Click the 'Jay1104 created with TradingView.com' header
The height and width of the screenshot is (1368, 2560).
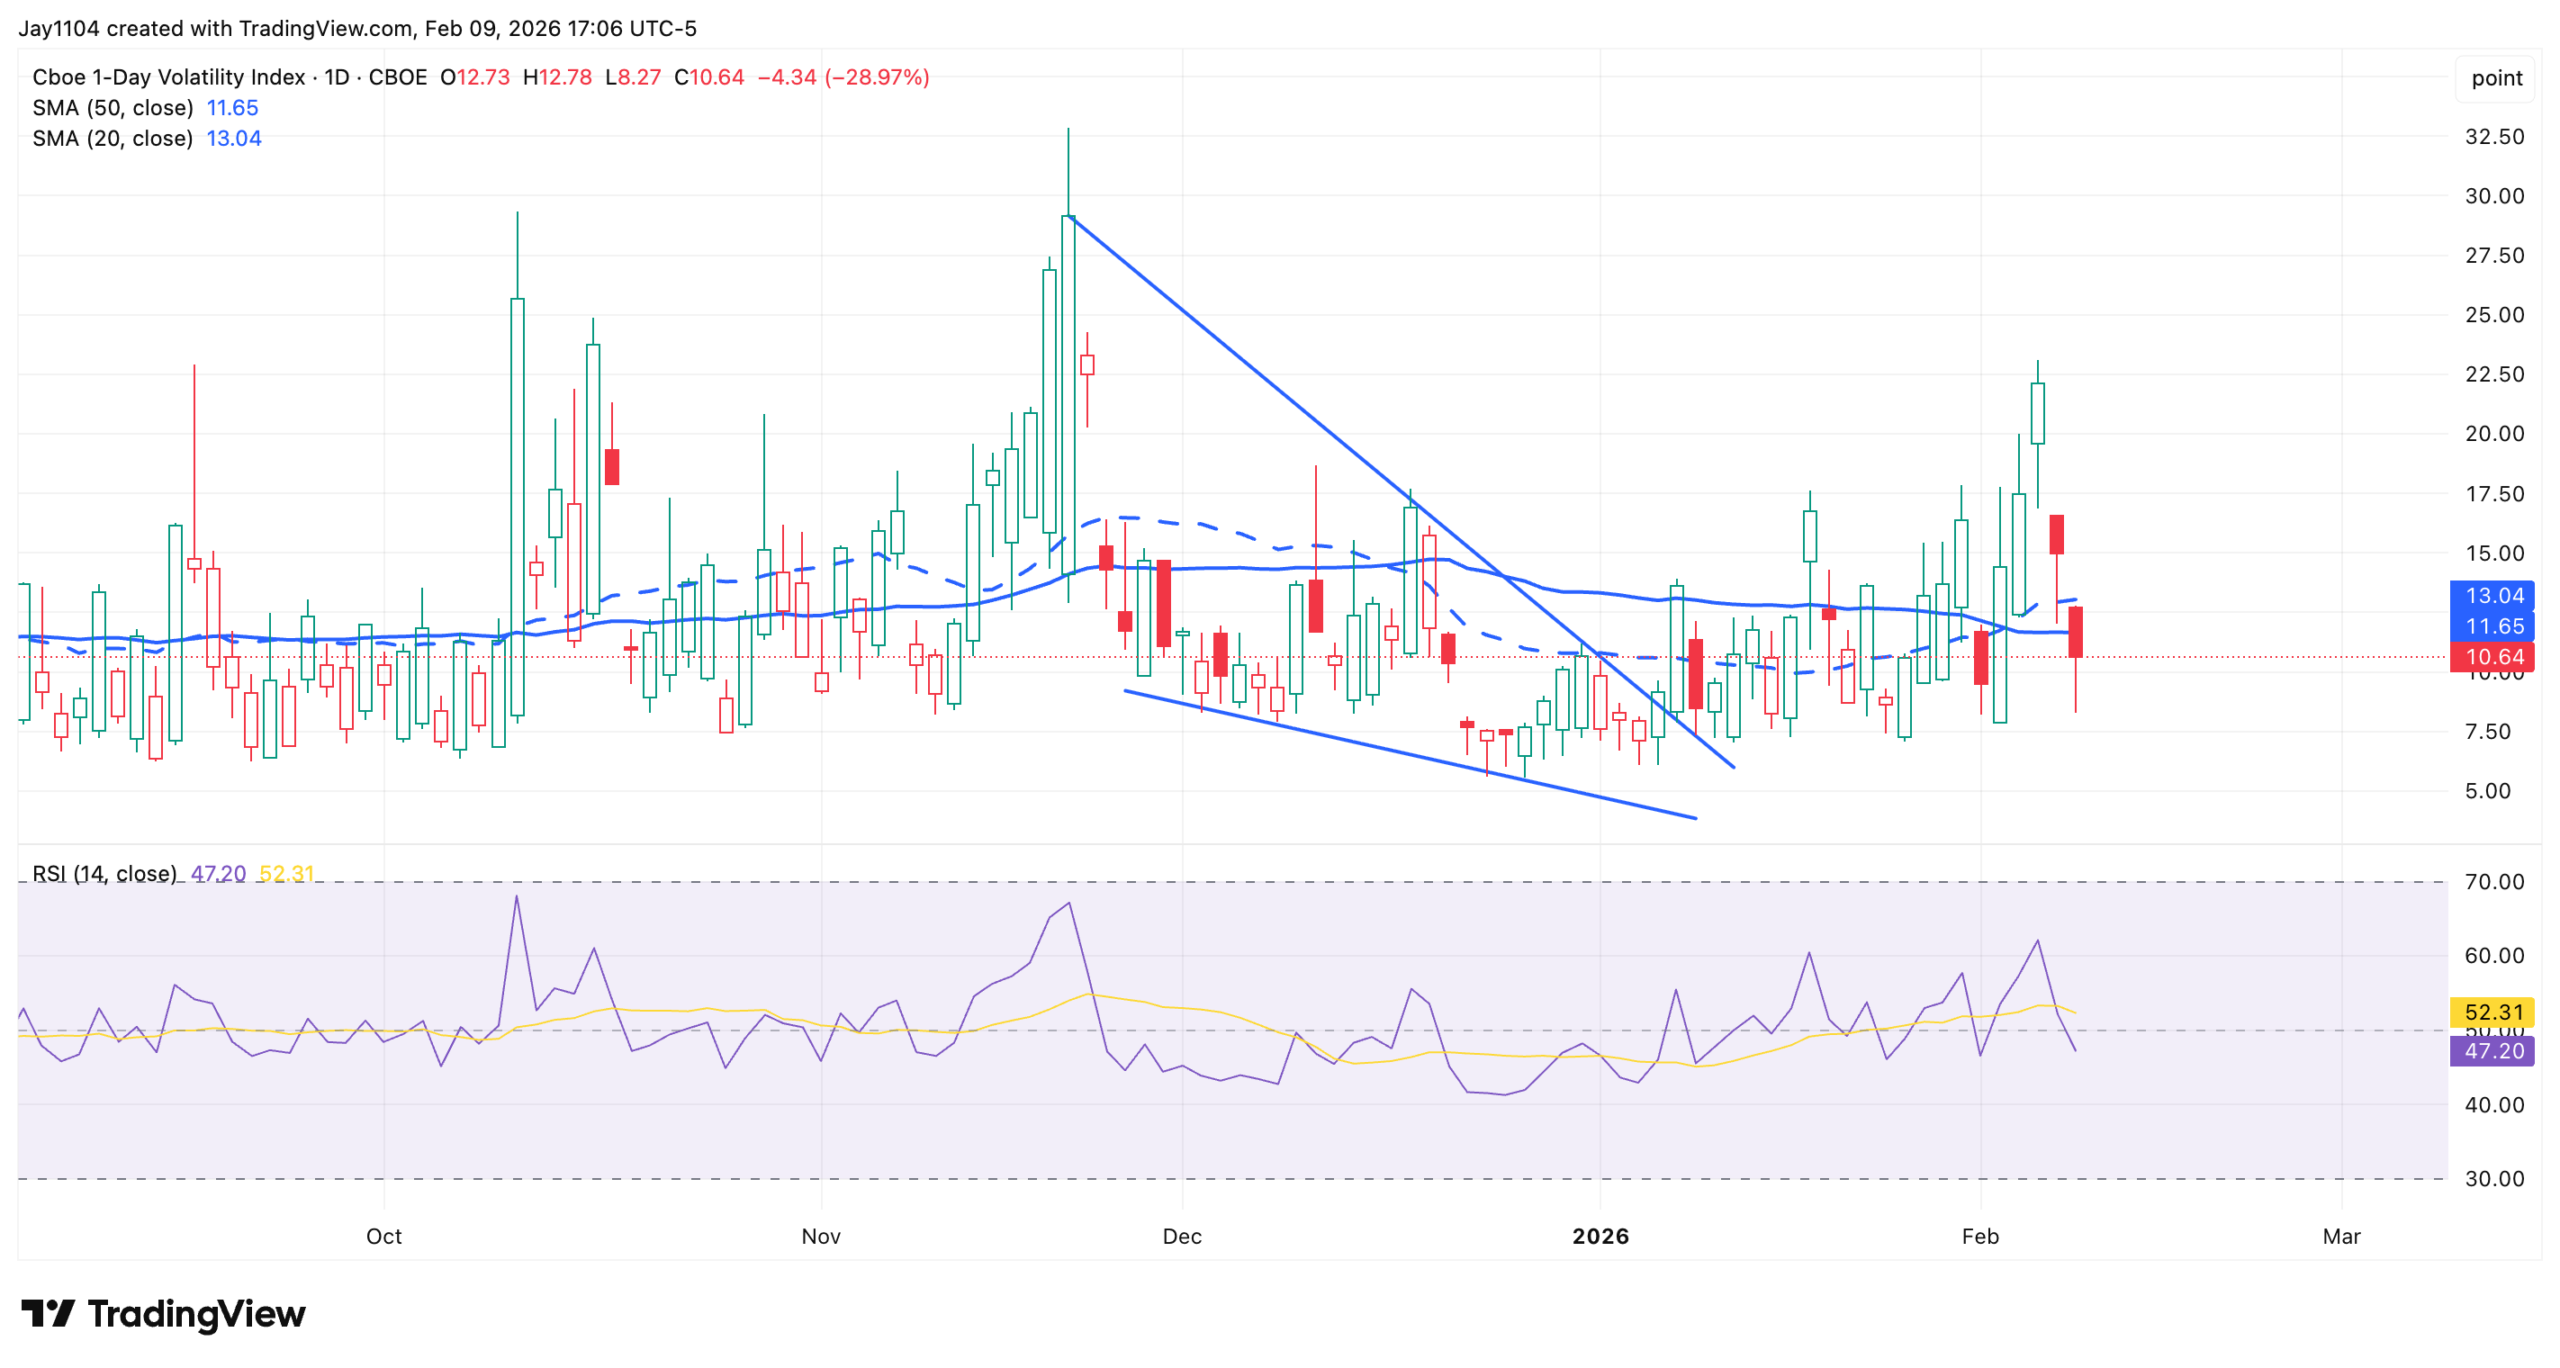(x=215, y=28)
